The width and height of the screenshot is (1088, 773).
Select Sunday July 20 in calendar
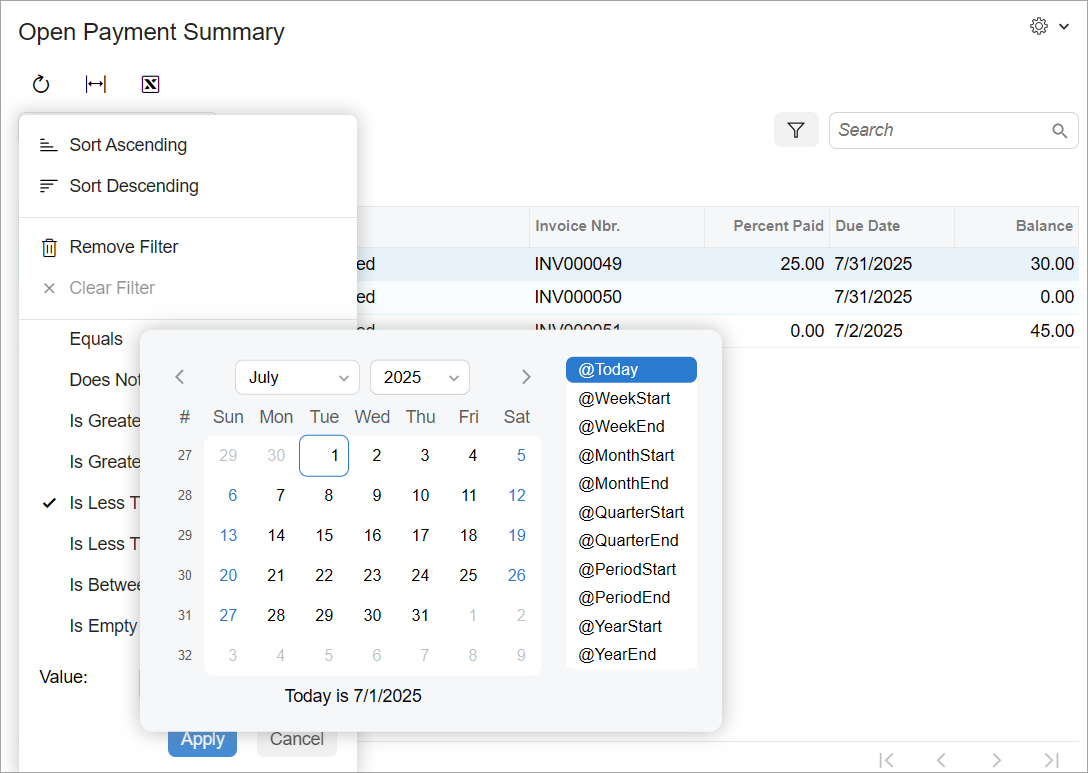(x=228, y=575)
